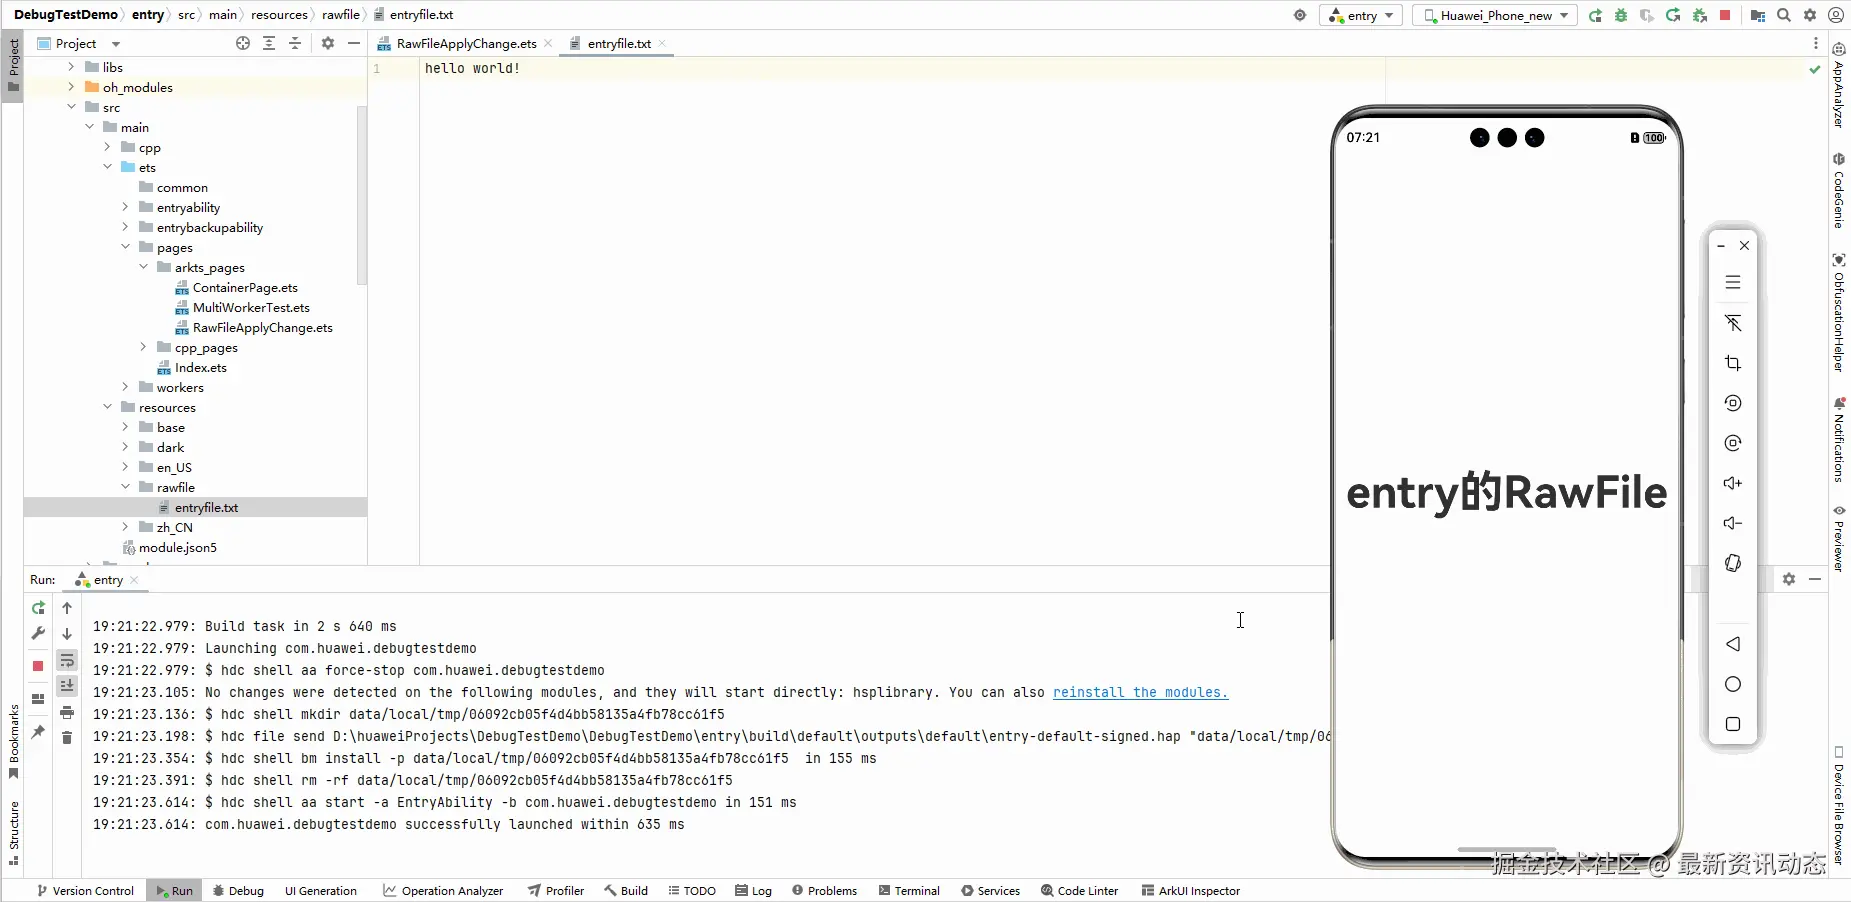
Task: Open the Huawei_Phone_new device dropdown
Action: click(x=1495, y=15)
